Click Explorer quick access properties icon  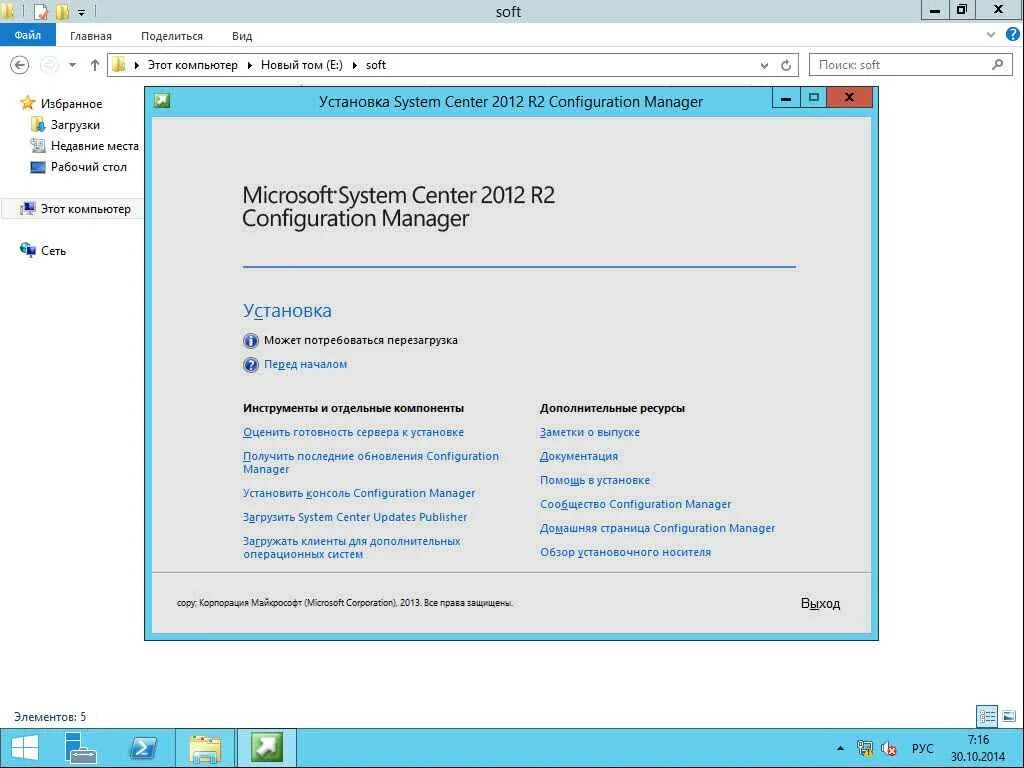coord(40,11)
